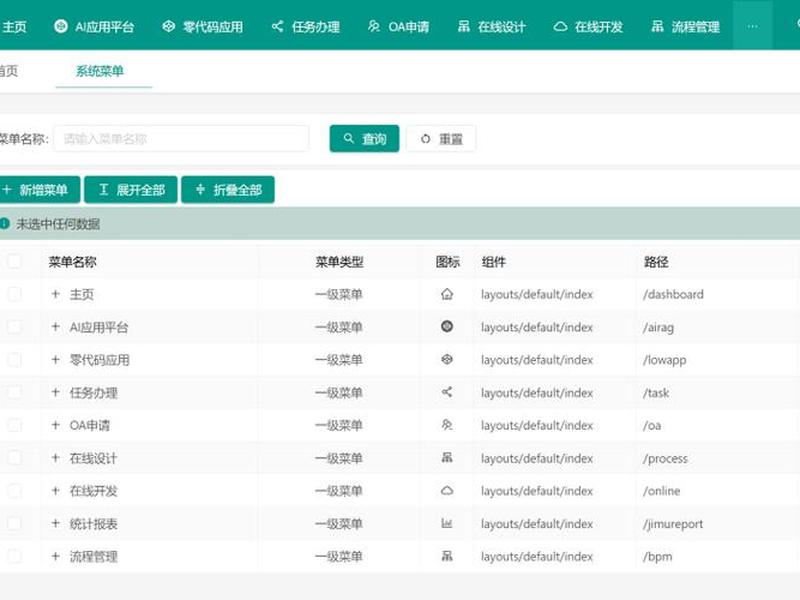Check the checkbox for 在线设计 row
Image resolution: width=800 pixels, height=600 pixels.
(14, 458)
